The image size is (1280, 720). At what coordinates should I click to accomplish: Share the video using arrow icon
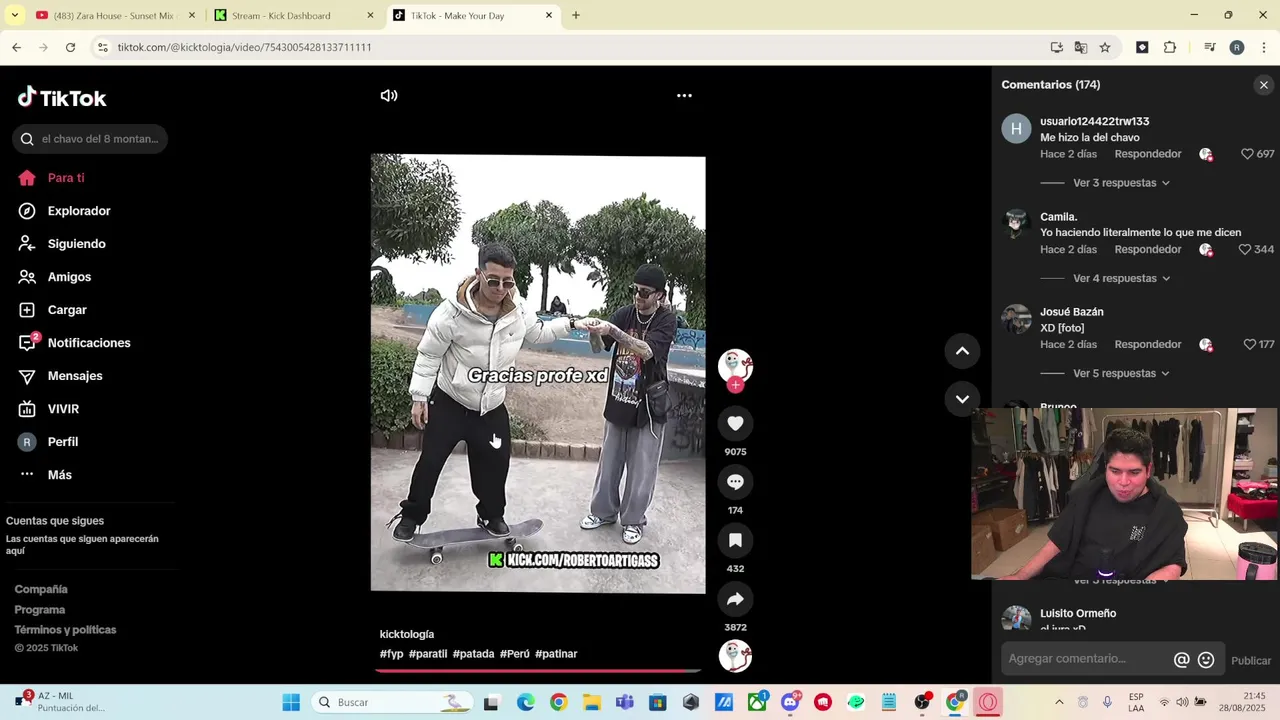pos(735,599)
